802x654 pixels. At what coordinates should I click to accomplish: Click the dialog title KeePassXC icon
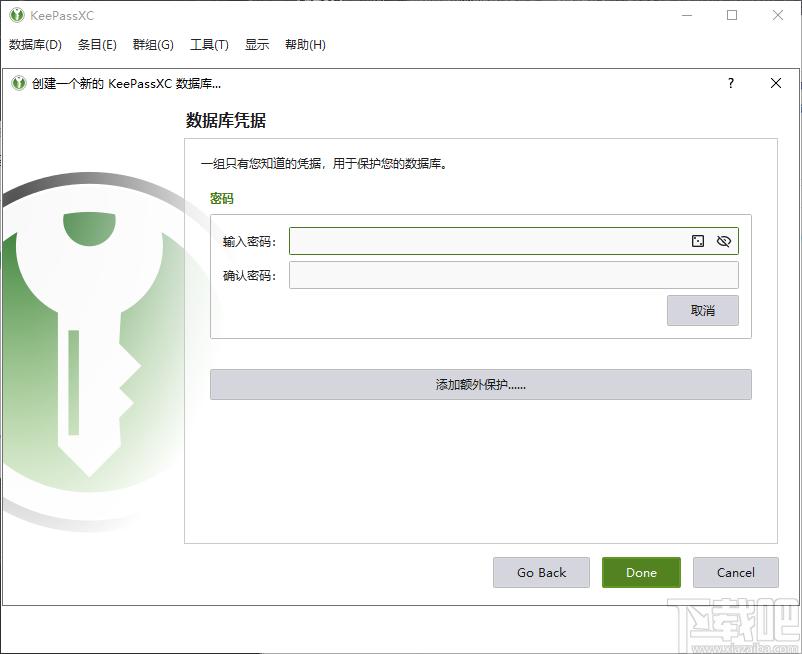coord(19,83)
